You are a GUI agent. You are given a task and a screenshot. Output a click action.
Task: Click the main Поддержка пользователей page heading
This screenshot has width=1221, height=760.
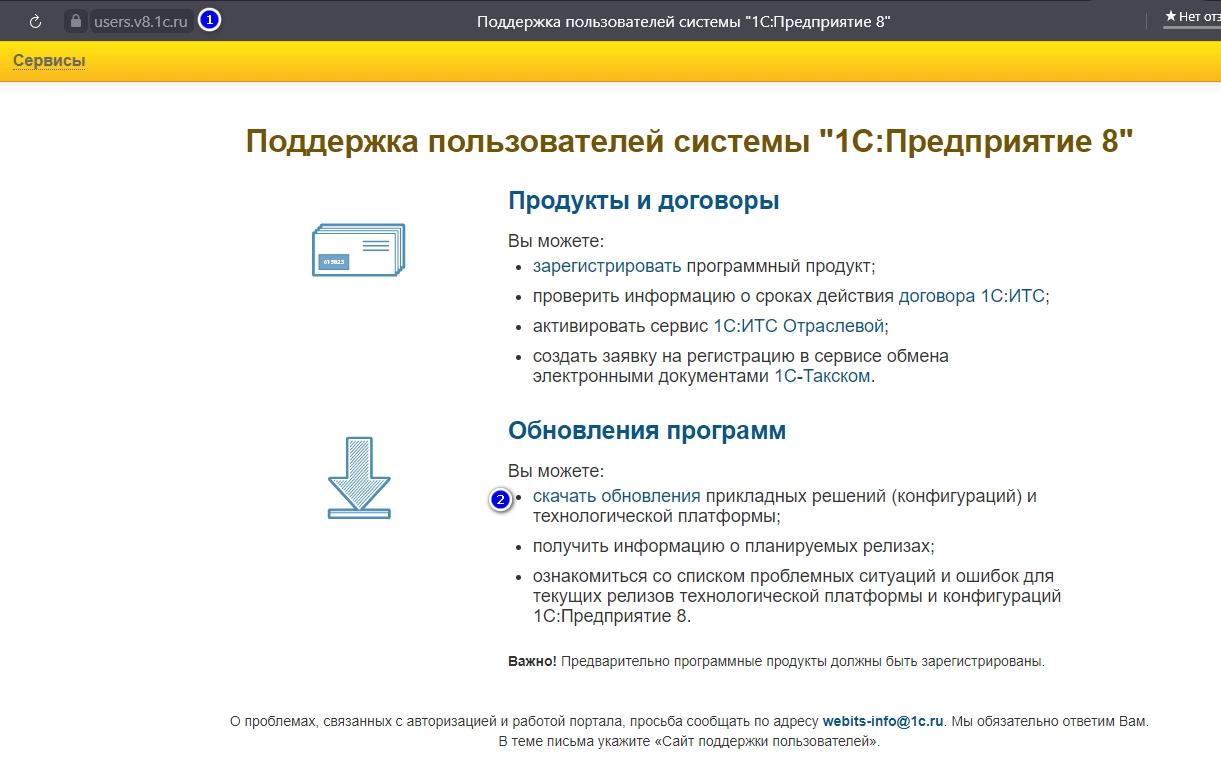[x=690, y=141]
